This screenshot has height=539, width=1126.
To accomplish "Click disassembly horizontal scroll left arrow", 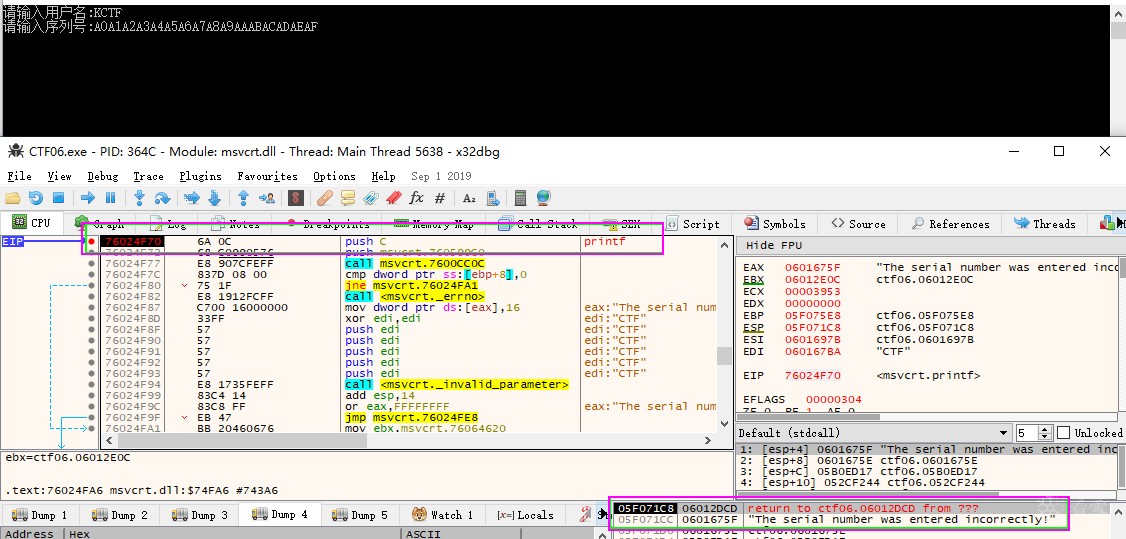I will (x=109, y=441).
